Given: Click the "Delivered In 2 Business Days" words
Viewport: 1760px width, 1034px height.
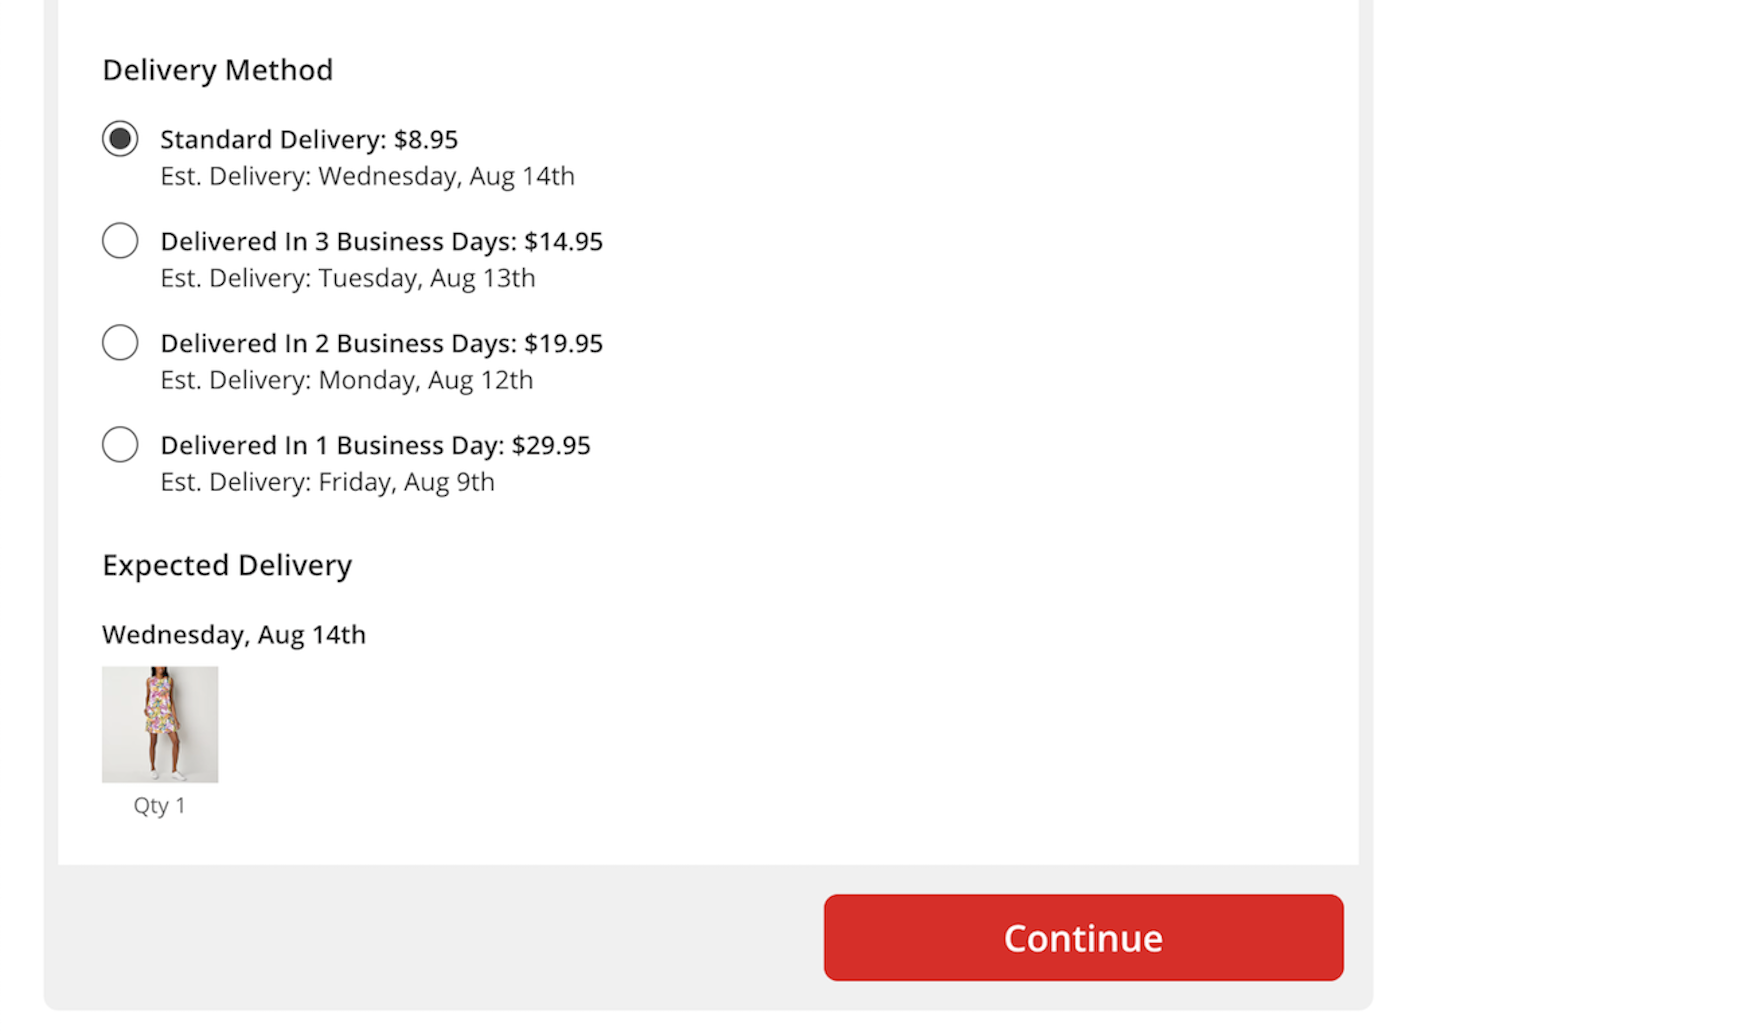Looking at the screenshot, I should pyautogui.click(x=338, y=344).
